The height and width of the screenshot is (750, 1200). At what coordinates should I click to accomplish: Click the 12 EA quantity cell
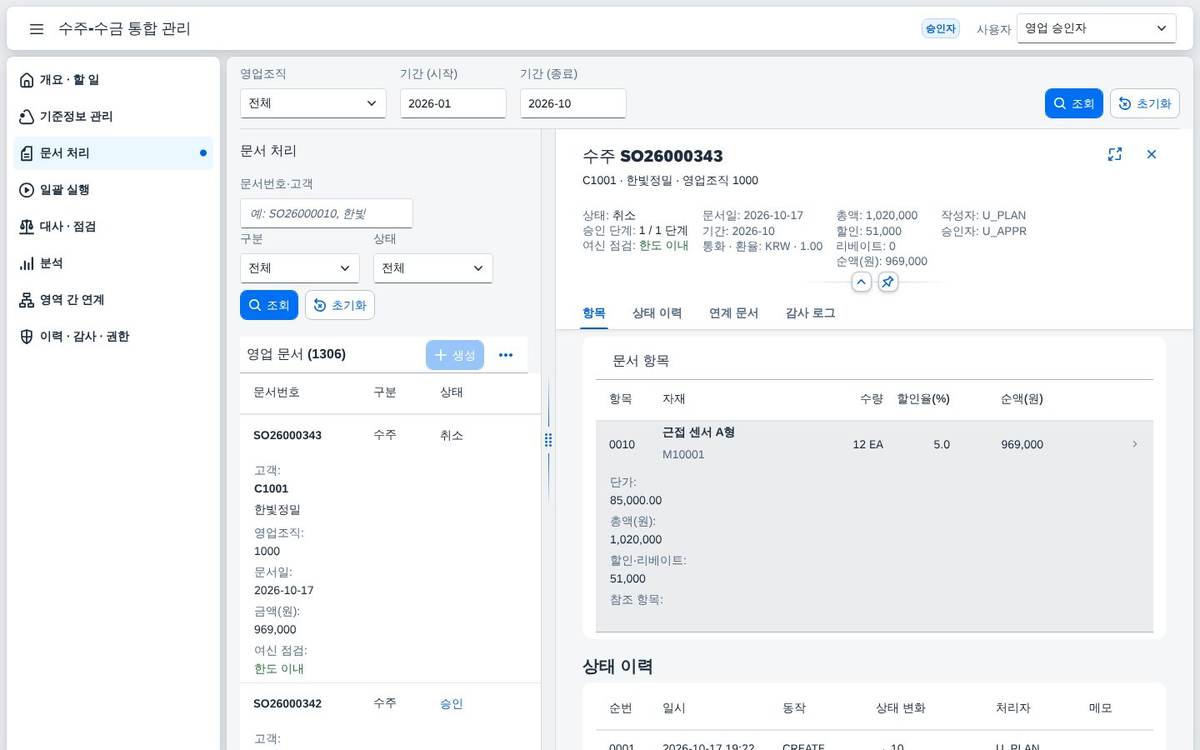(x=868, y=445)
